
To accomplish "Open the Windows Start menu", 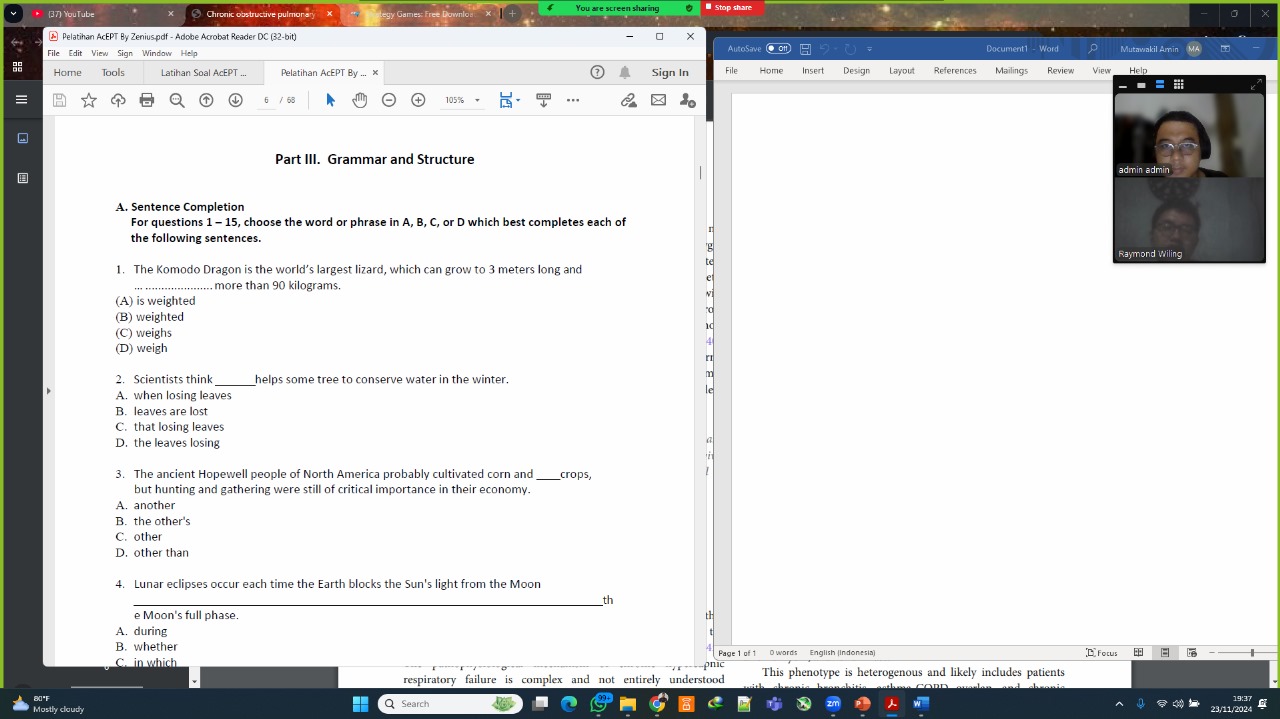I will (x=360, y=704).
